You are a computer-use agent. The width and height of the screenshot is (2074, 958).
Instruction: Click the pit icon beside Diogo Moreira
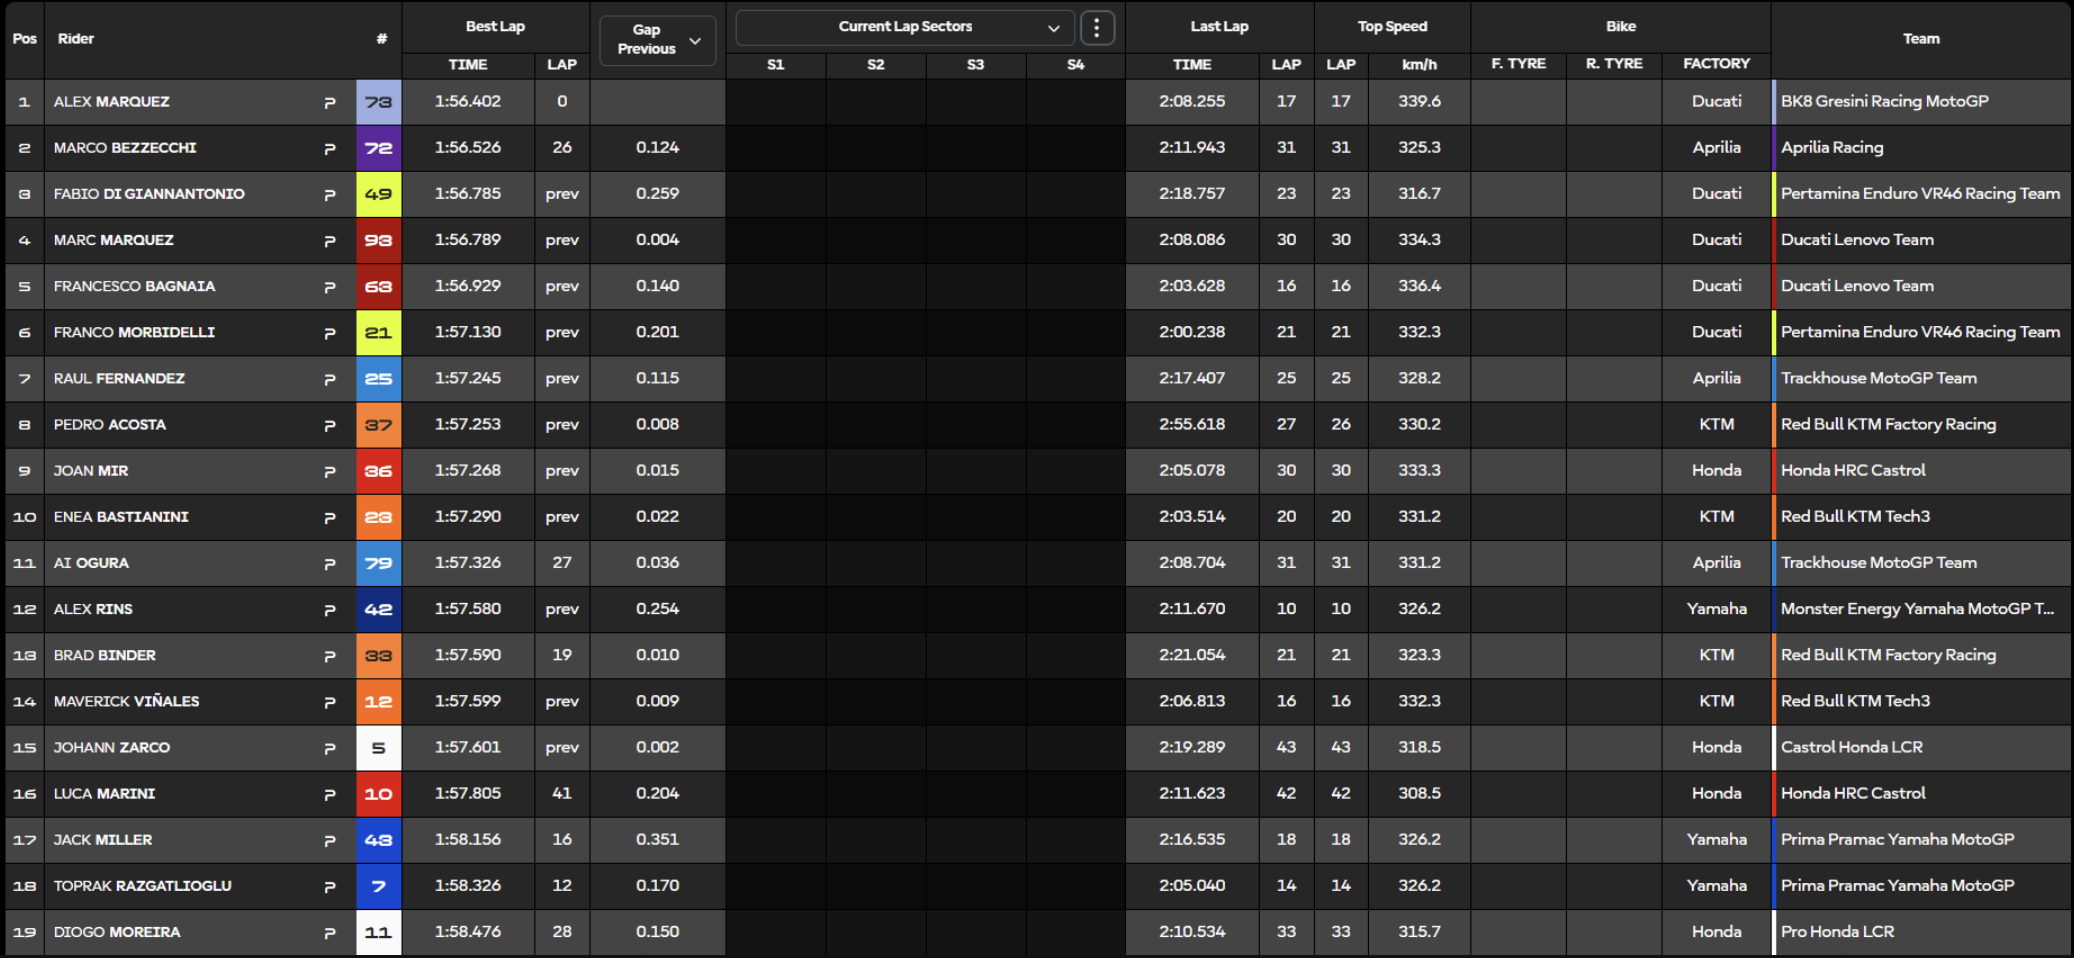pyautogui.click(x=330, y=933)
